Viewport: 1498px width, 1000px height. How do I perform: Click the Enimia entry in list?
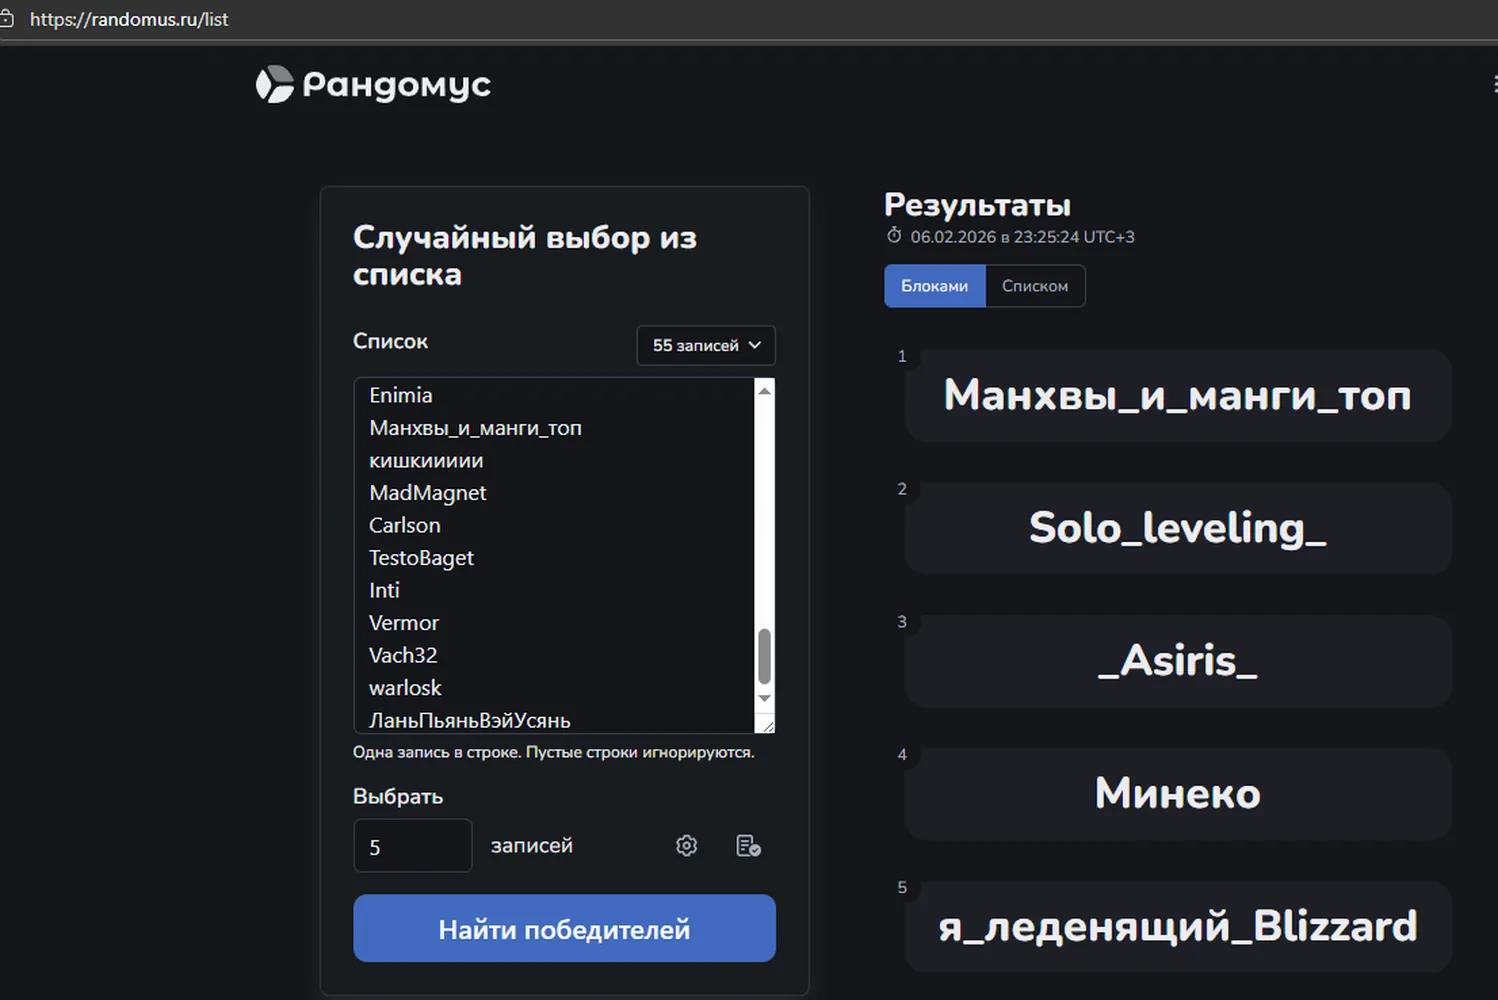click(401, 395)
